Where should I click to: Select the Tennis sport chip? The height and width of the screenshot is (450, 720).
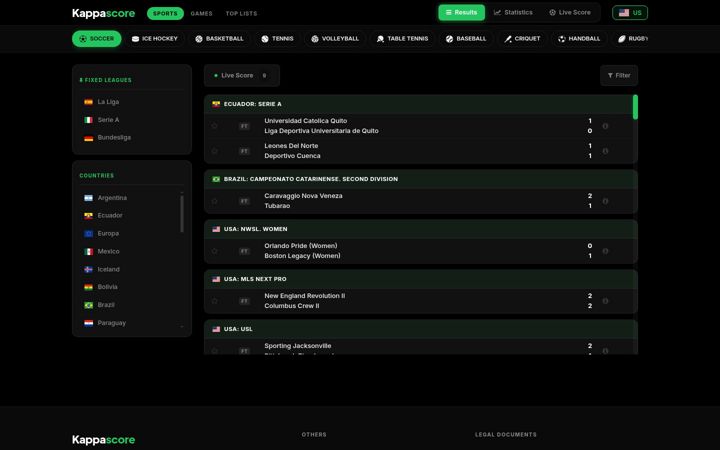(x=277, y=39)
